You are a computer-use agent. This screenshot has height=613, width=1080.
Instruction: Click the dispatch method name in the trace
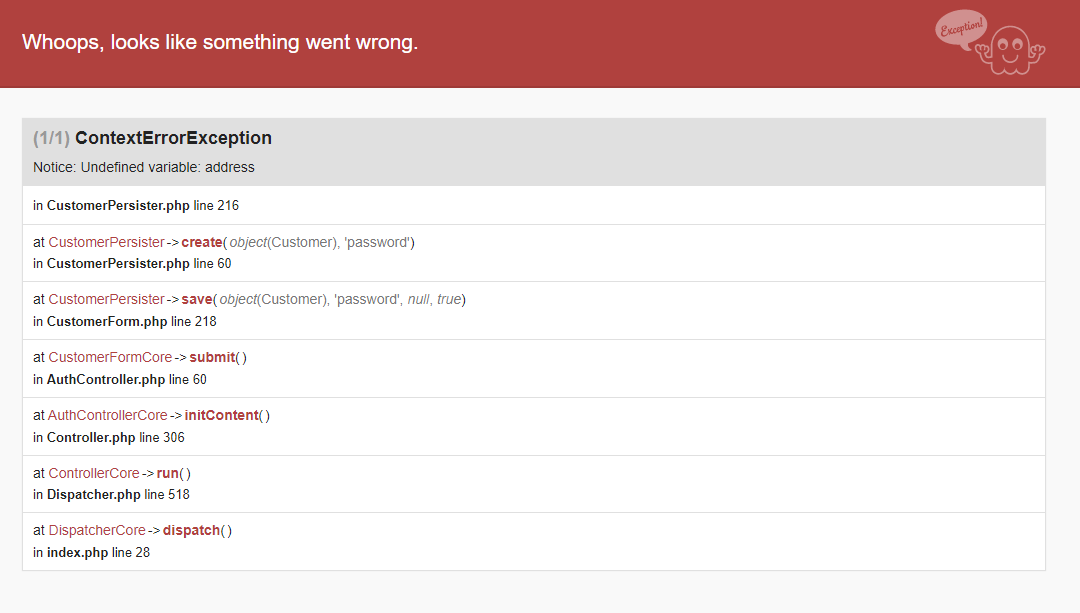click(x=191, y=530)
